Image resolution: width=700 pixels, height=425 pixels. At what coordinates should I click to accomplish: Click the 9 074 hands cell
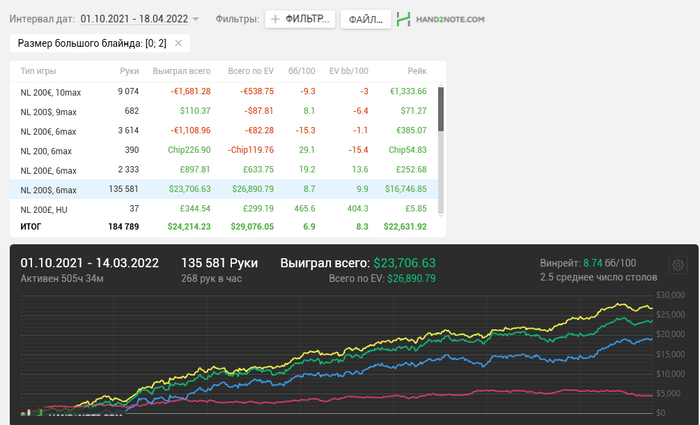128,92
